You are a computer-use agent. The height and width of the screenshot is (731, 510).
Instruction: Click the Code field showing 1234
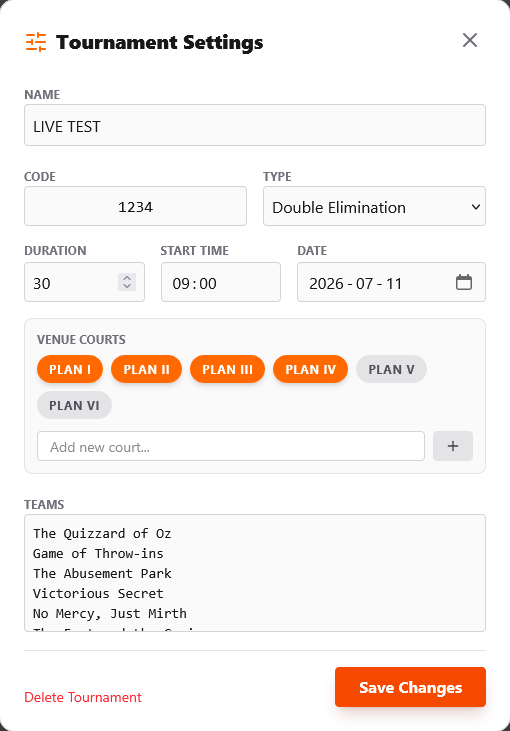tap(135, 207)
